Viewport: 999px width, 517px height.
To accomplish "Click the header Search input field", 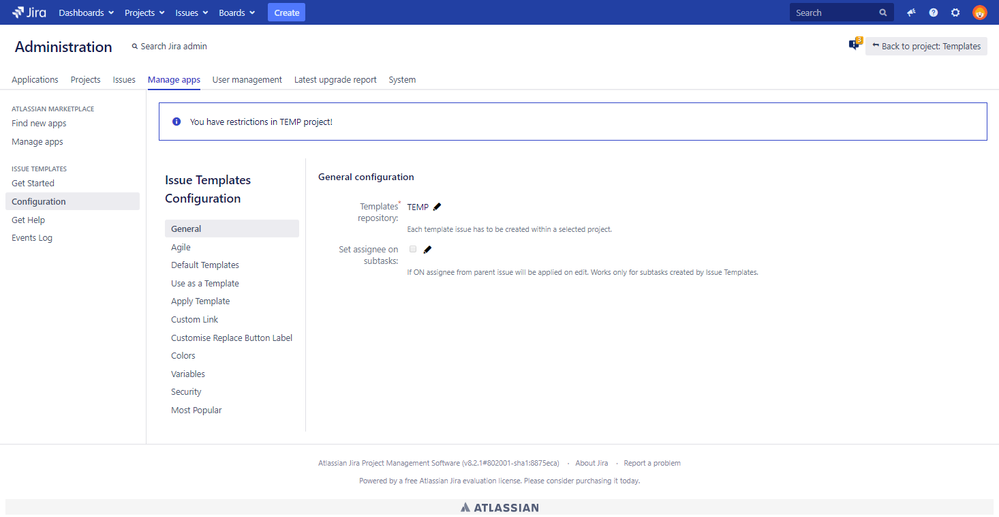I will click(x=842, y=13).
